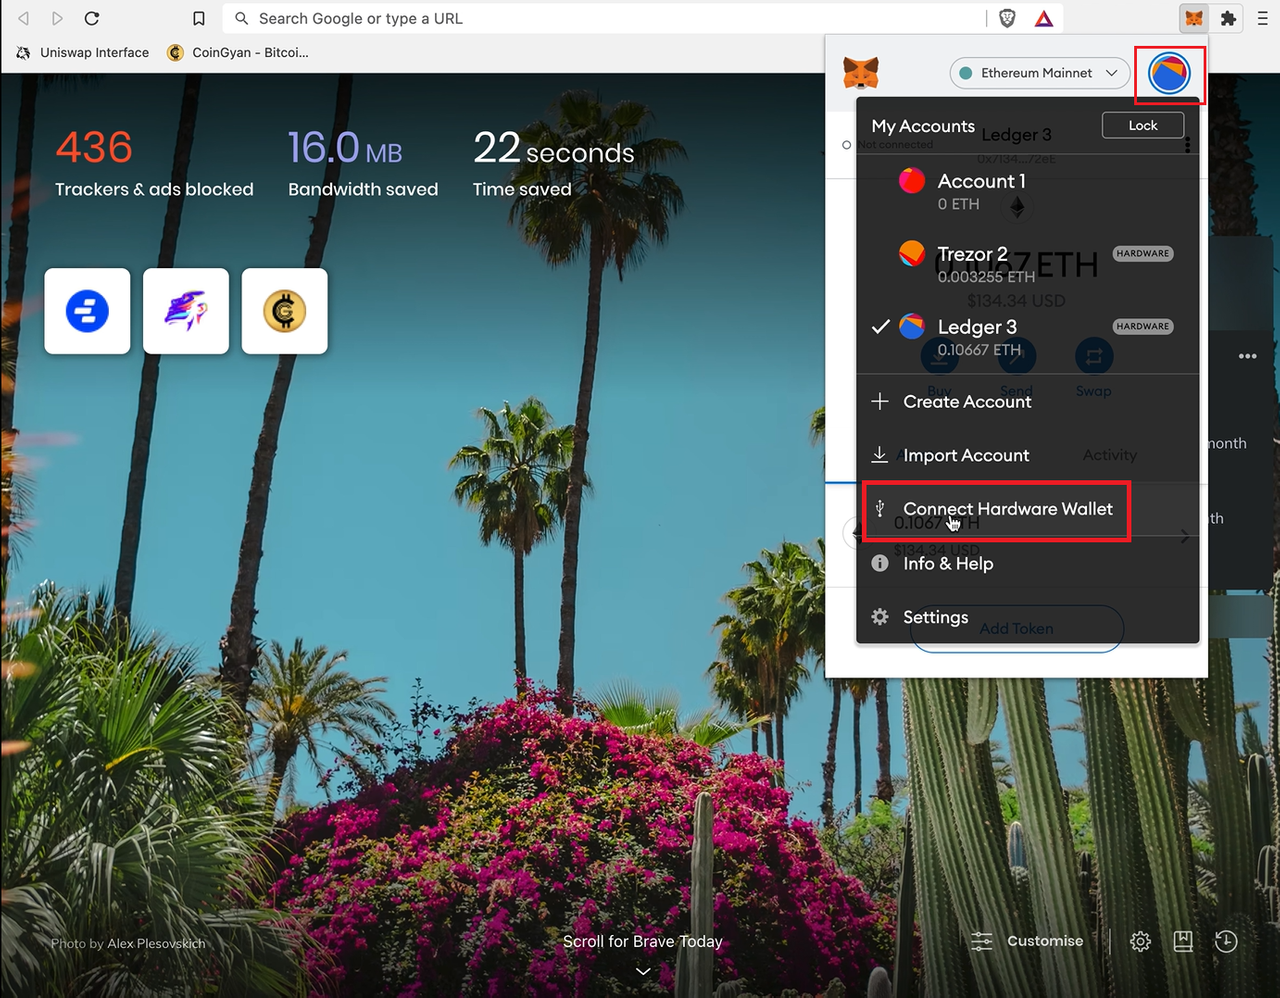Click the Brave Rewards triangle icon

pos(1043,18)
